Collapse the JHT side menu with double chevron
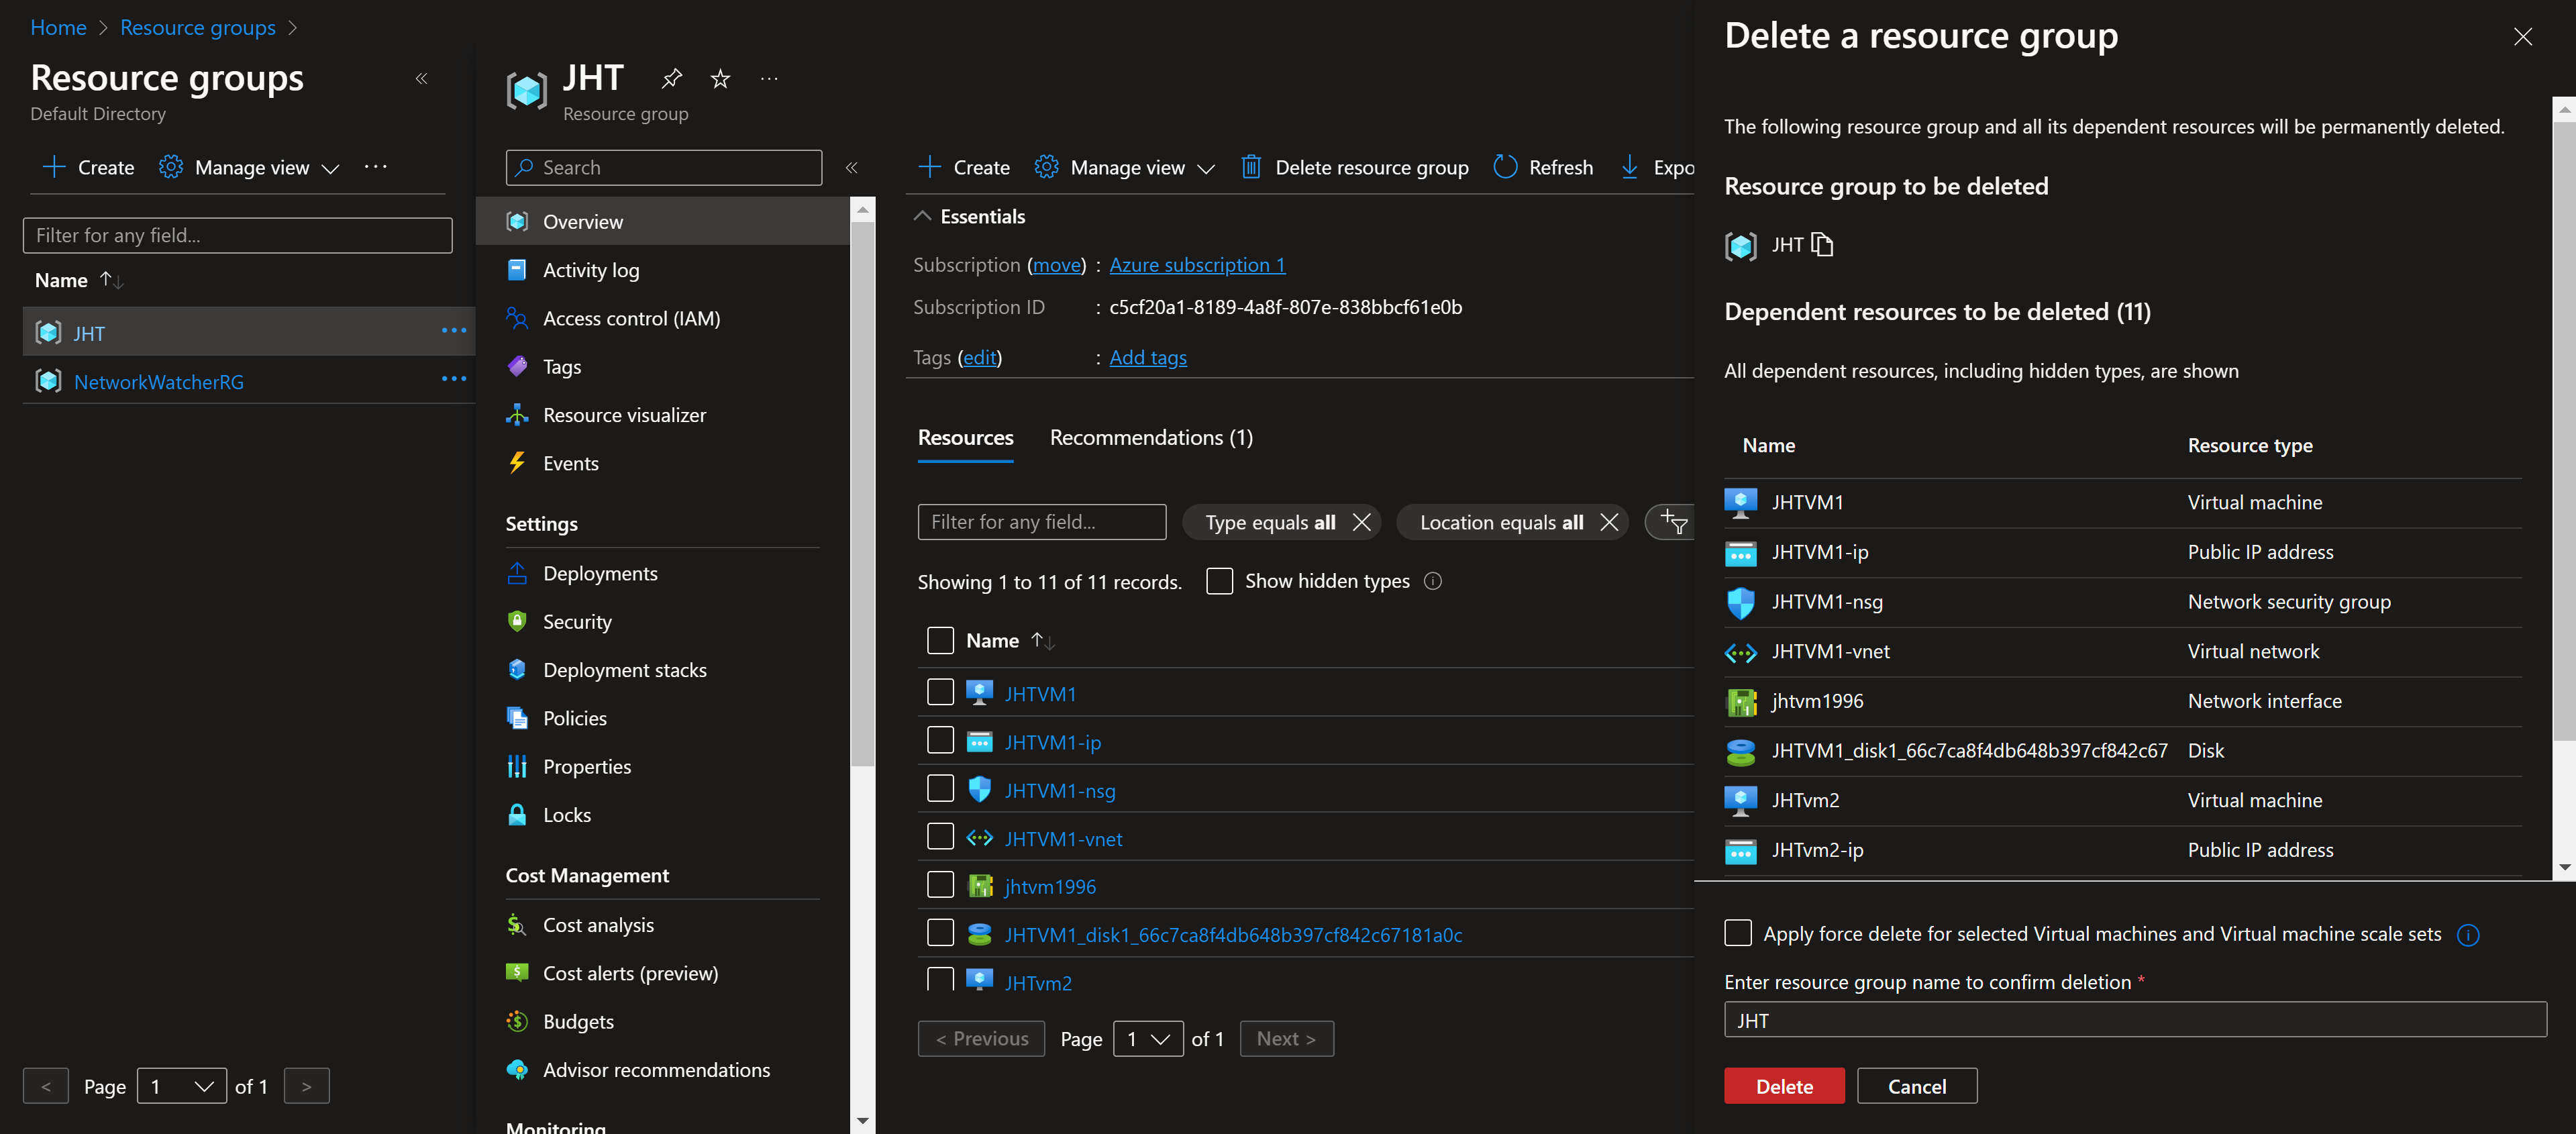This screenshot has height=1134, width=2576. coord(852,167)
